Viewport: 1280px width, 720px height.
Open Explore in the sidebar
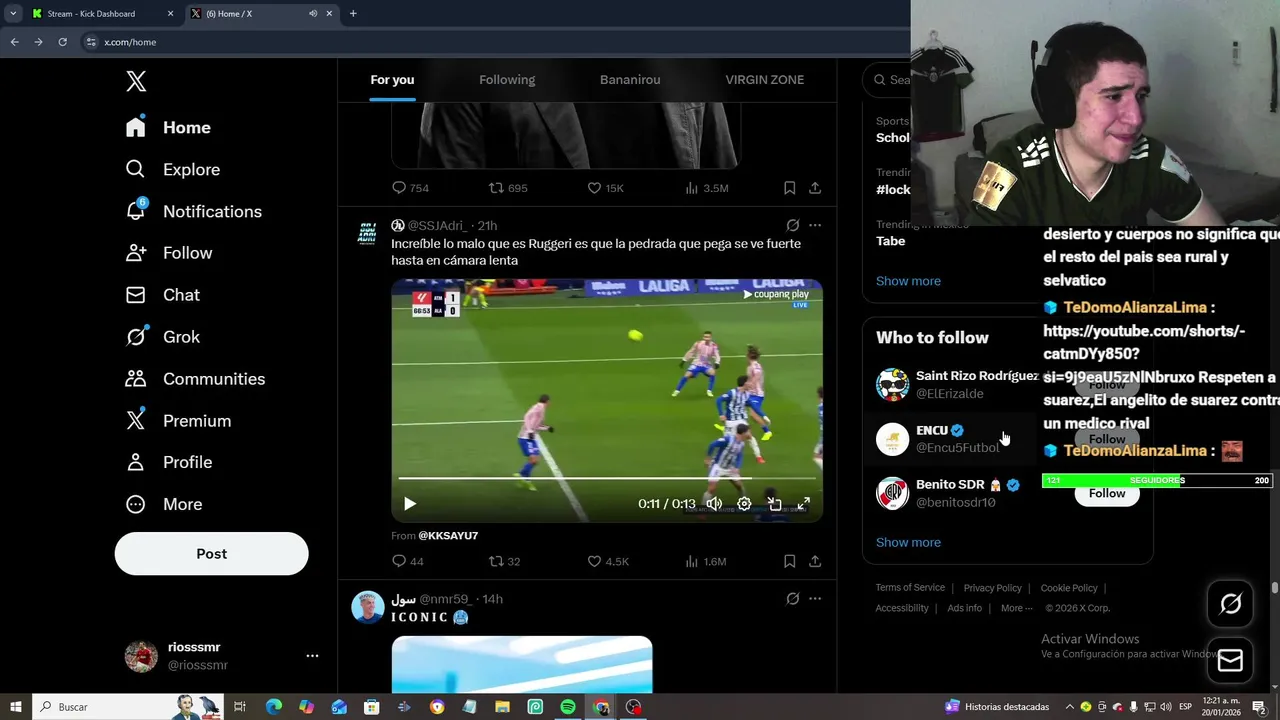(x=172, y=169)
